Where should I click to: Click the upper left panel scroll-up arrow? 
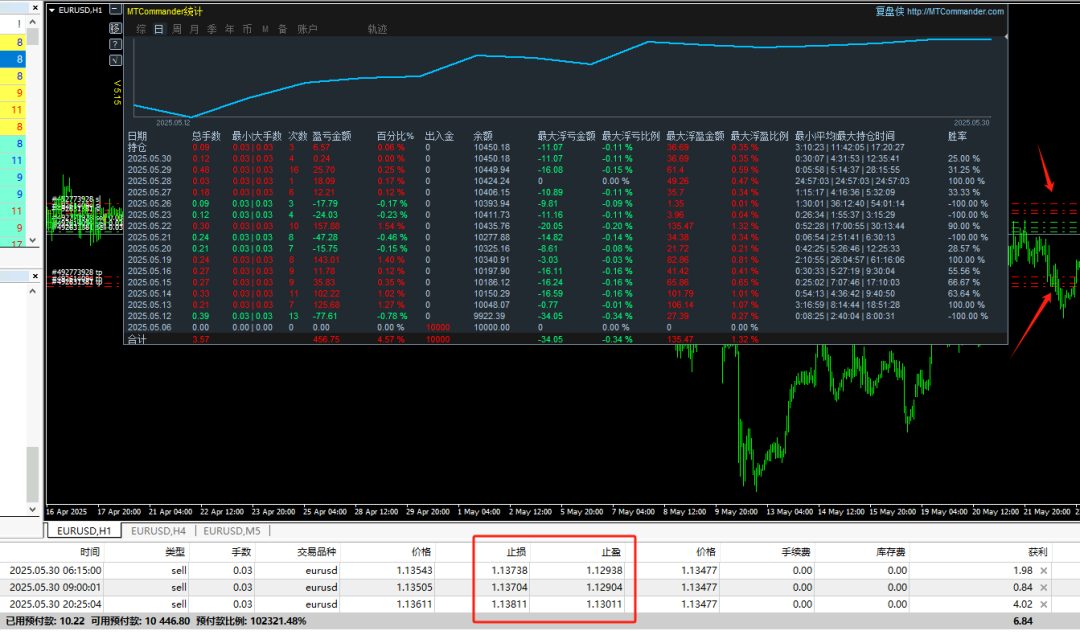click(32, 22)
